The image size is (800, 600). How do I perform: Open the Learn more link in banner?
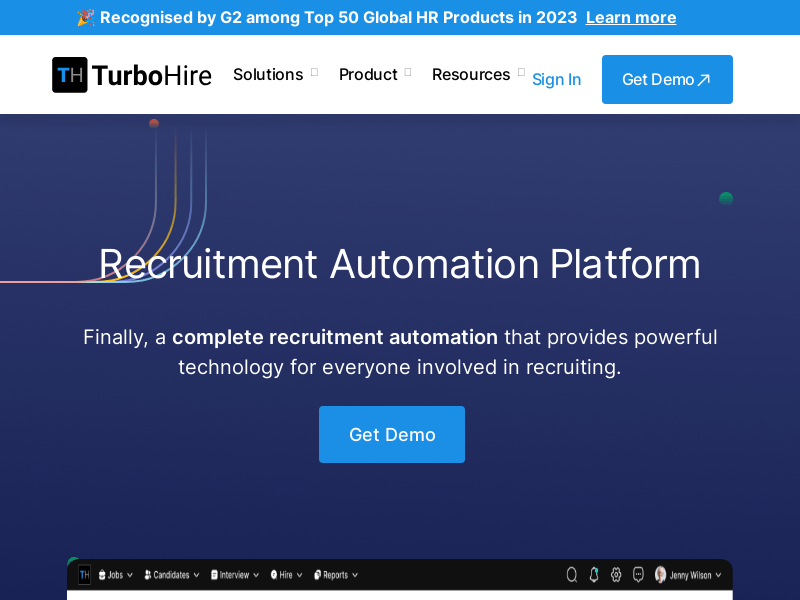(631, 17)
